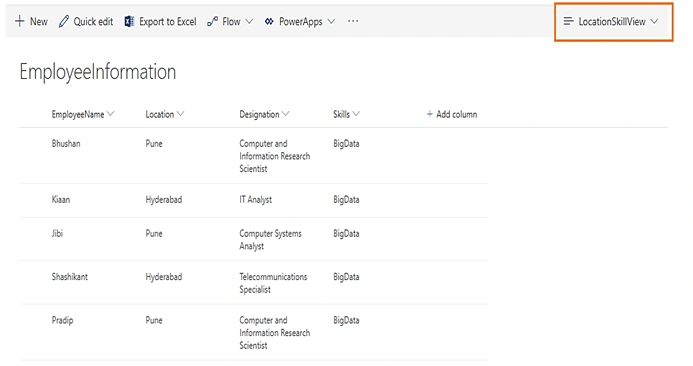Click Bhushan's Computer and Information Research Scientist designation
The width and height of the screenshot is (693, 366).
274,156
